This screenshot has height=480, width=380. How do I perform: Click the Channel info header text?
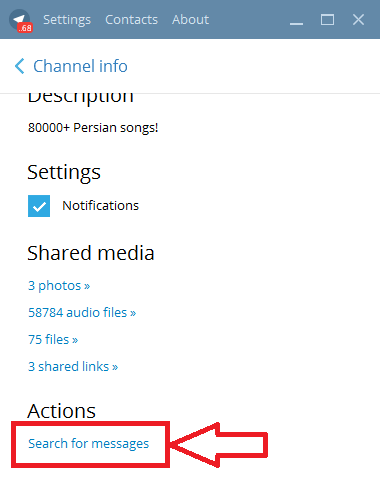pos(80,66)
